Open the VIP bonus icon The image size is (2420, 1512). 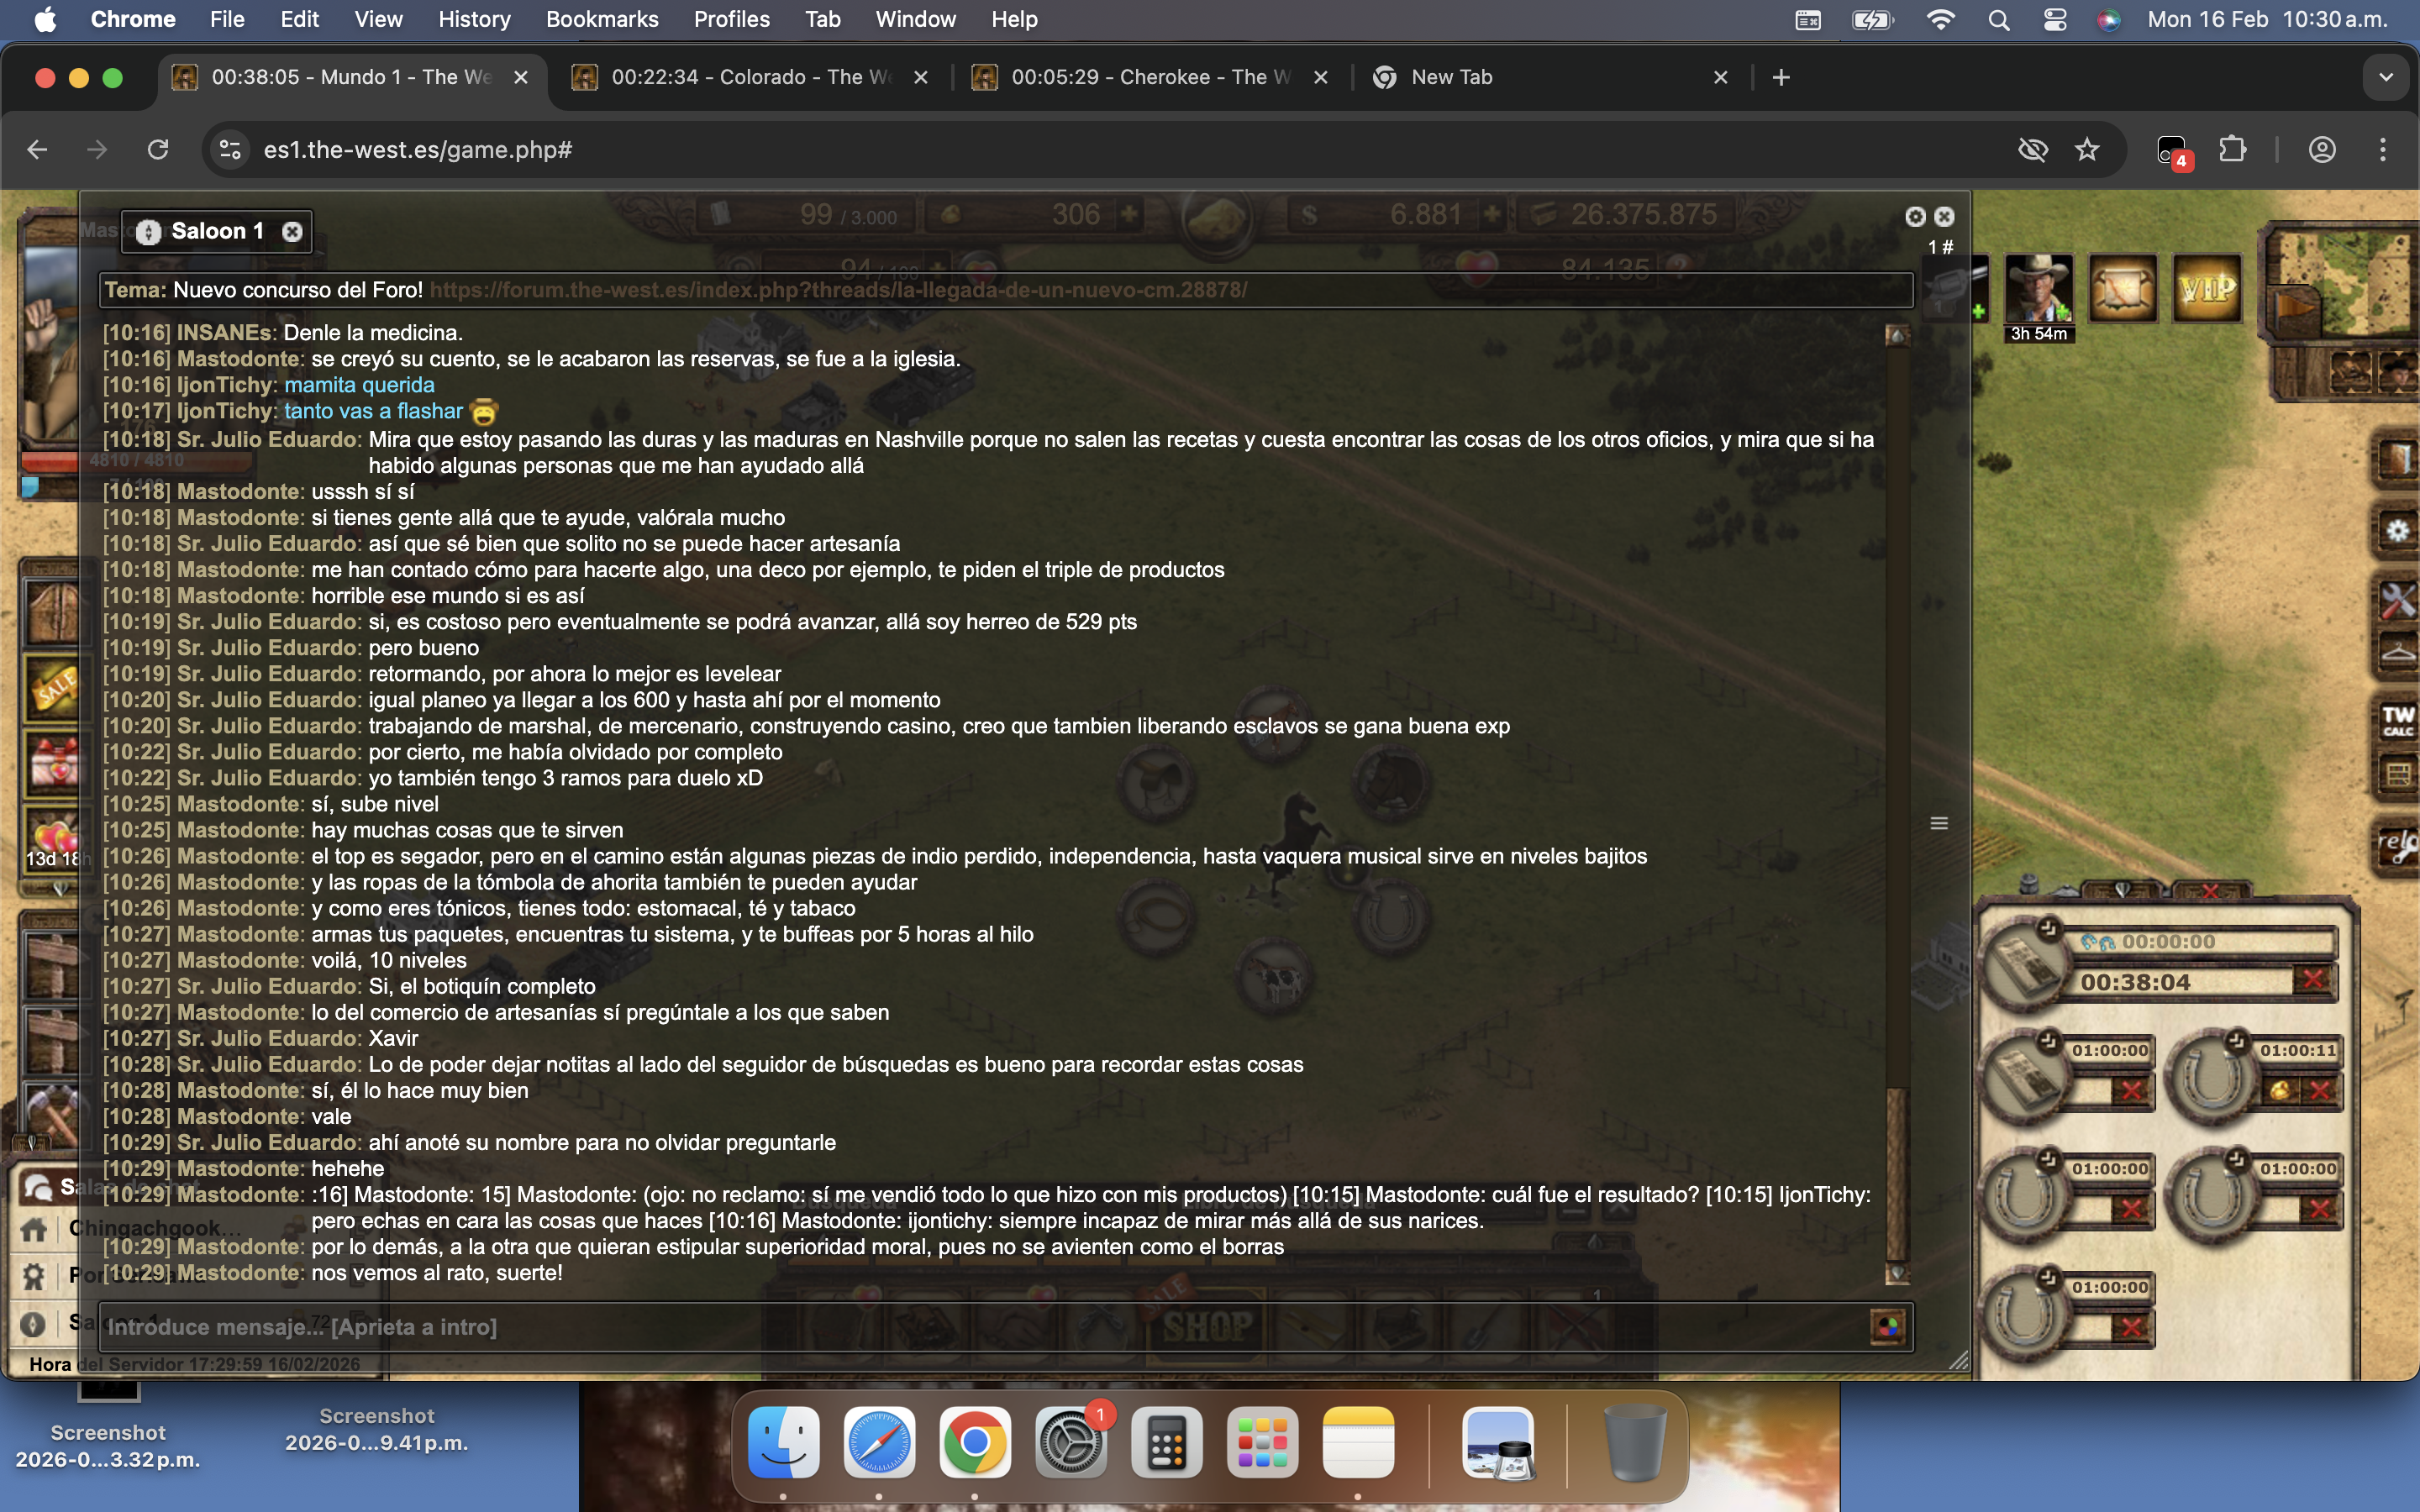(2207, 290)
